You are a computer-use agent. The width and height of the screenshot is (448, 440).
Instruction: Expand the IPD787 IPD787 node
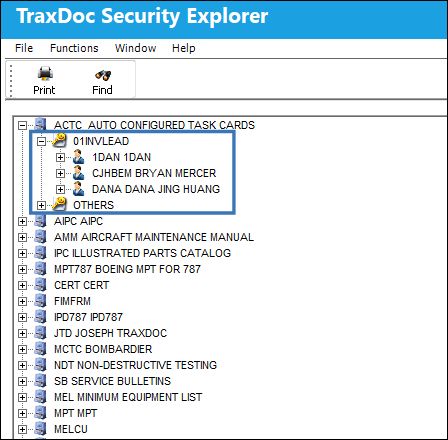[22, 317]
